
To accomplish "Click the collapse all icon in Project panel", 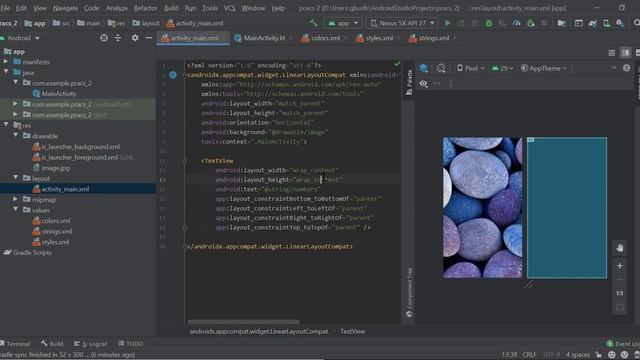I will pyautogui.click(x=118, y=38).
